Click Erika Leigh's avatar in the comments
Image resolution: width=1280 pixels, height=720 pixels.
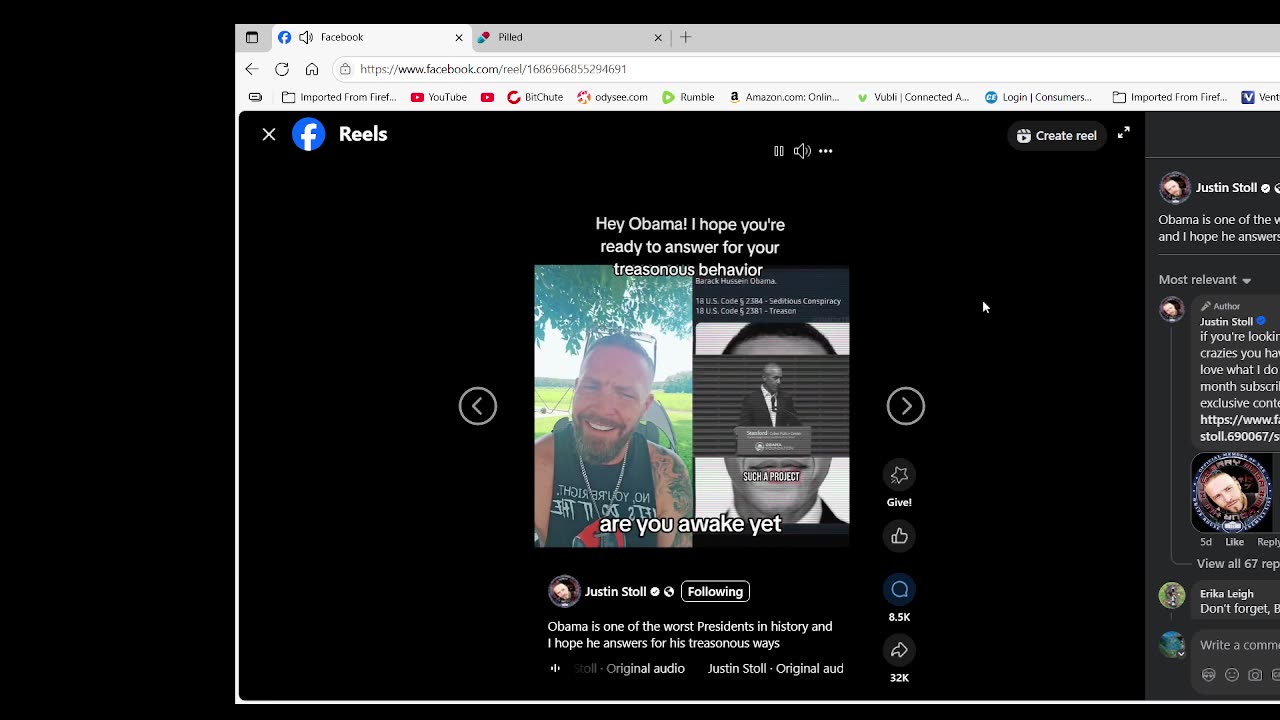tap(1172, 596)
